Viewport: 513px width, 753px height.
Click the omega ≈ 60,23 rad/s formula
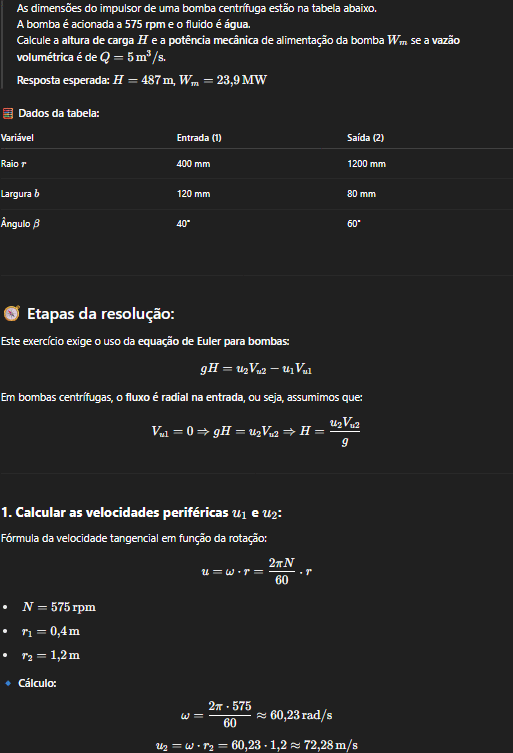pyautogui.click(x=256, y=715)
